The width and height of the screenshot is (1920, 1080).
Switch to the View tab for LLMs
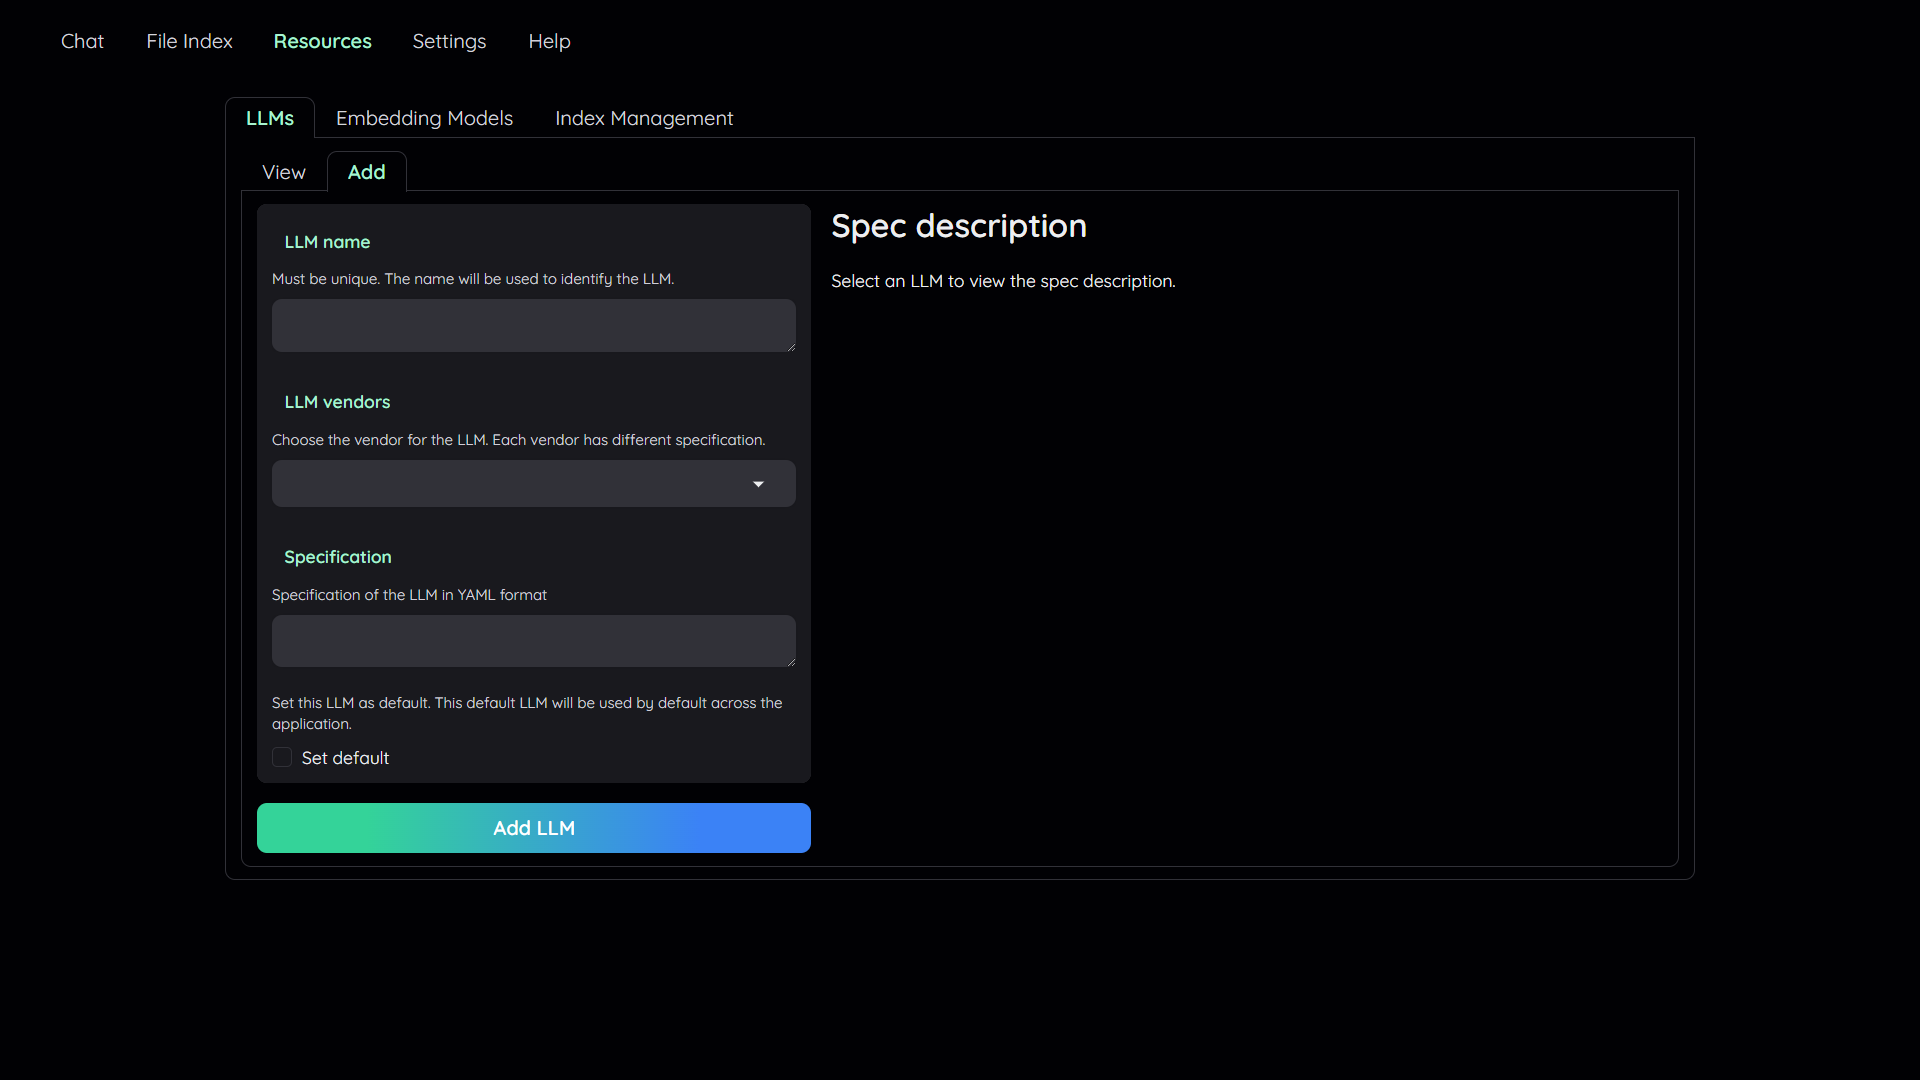[283, 172]
